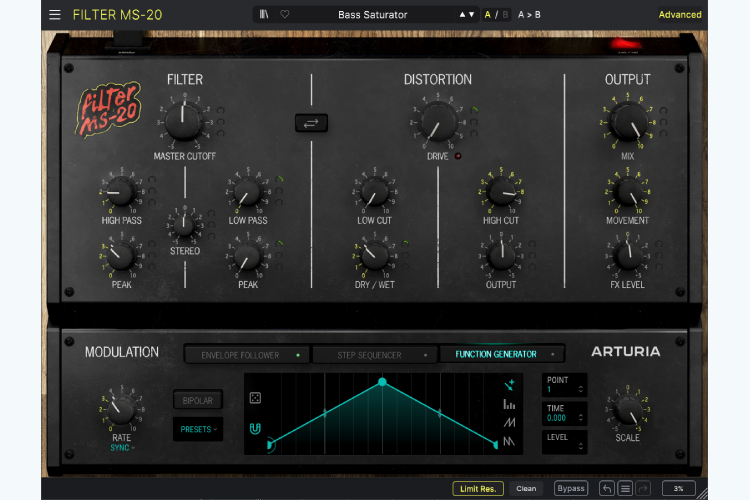750x500 pixels.
Task: Open the preset library browser
Action: [264, 14]
